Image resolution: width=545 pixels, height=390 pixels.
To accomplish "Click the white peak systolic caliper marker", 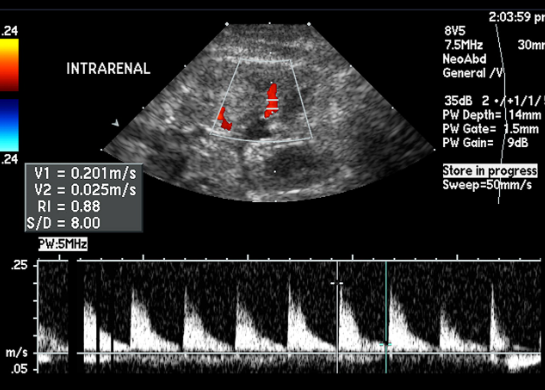I will coord(336,283).
